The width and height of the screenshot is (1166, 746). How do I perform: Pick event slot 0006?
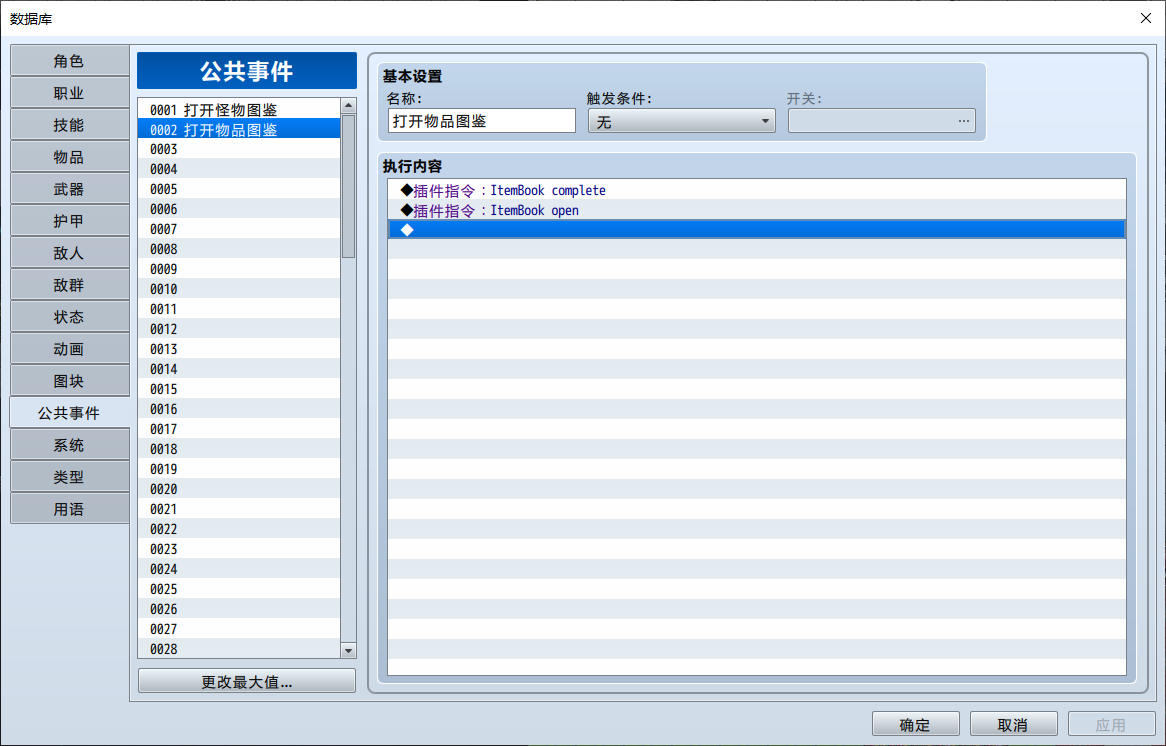[x=239, y=210]
